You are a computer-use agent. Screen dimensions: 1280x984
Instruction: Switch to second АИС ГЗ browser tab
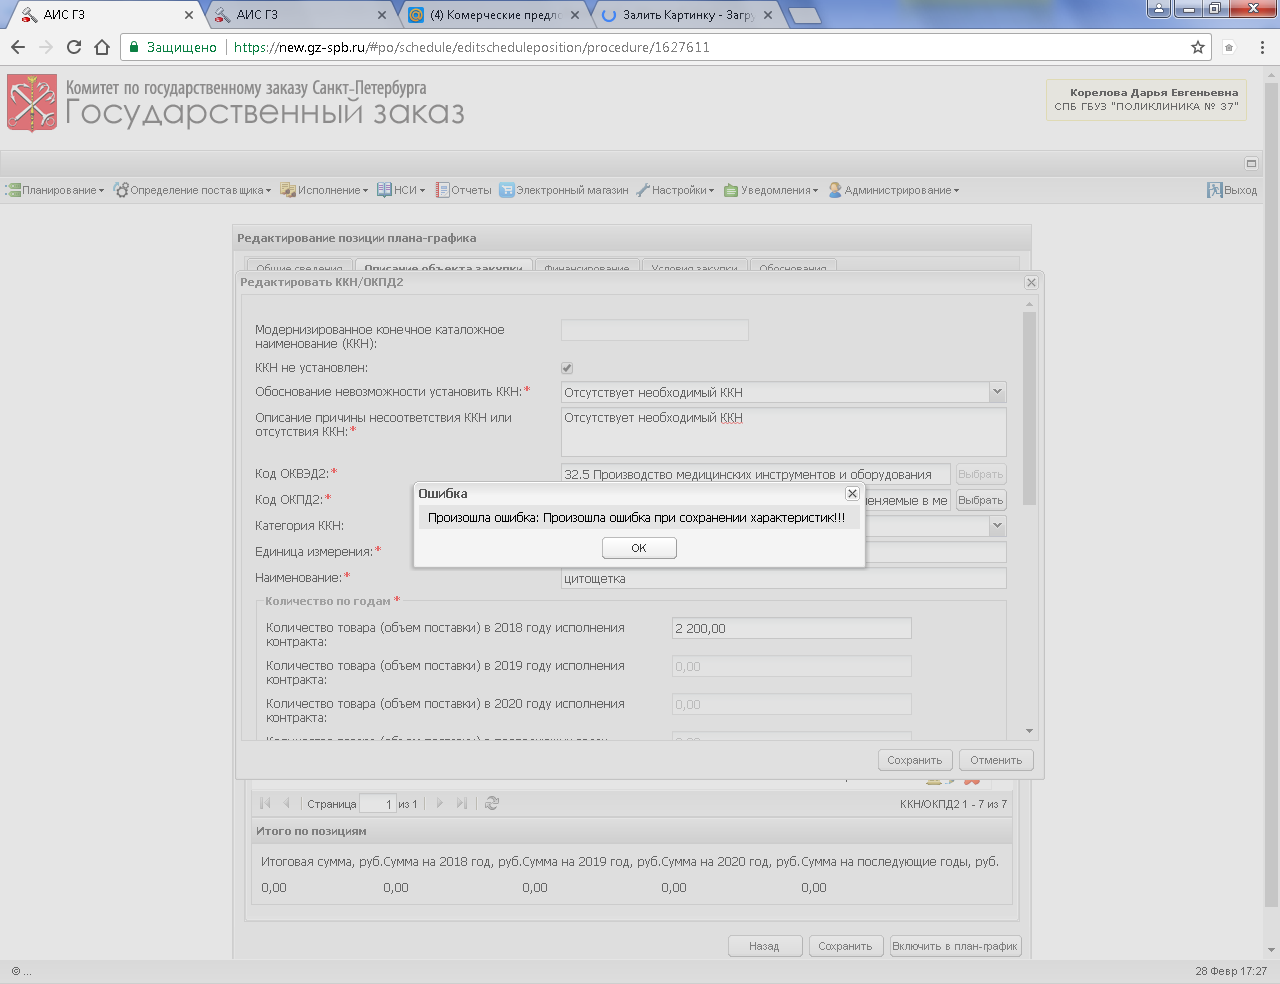click(298, 15)
